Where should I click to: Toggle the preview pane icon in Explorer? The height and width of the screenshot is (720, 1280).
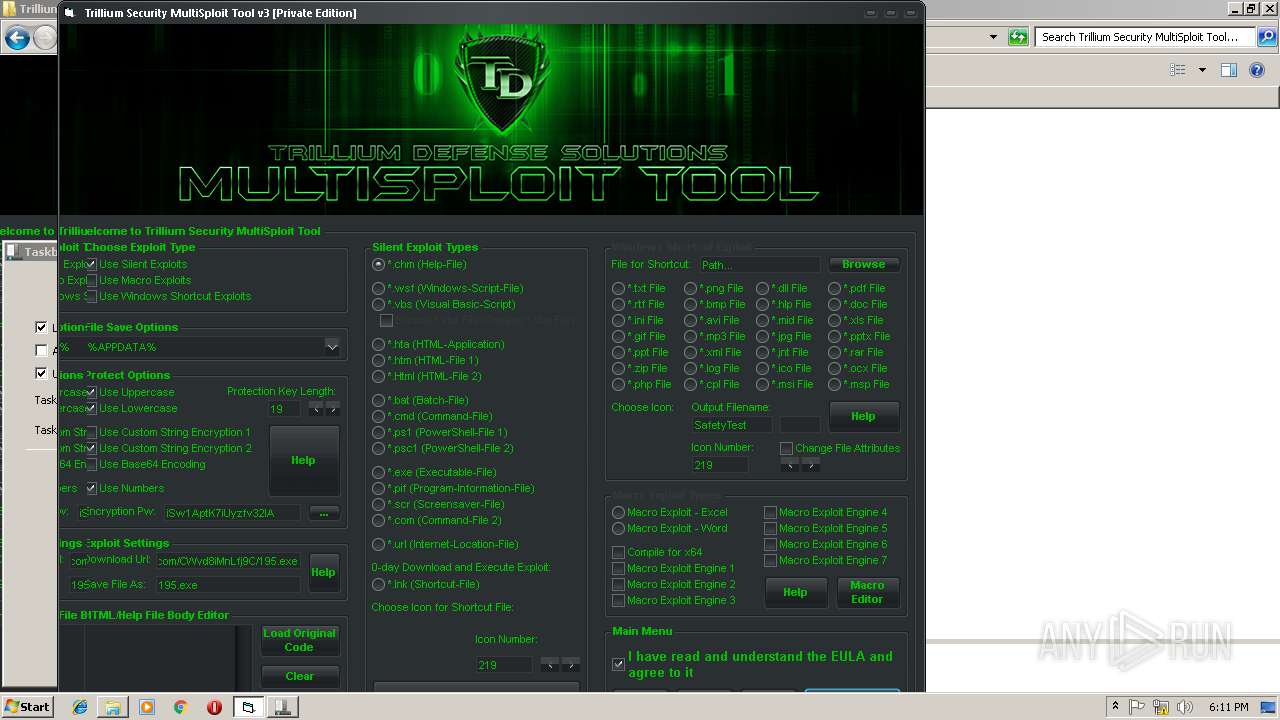point(1229,70)
